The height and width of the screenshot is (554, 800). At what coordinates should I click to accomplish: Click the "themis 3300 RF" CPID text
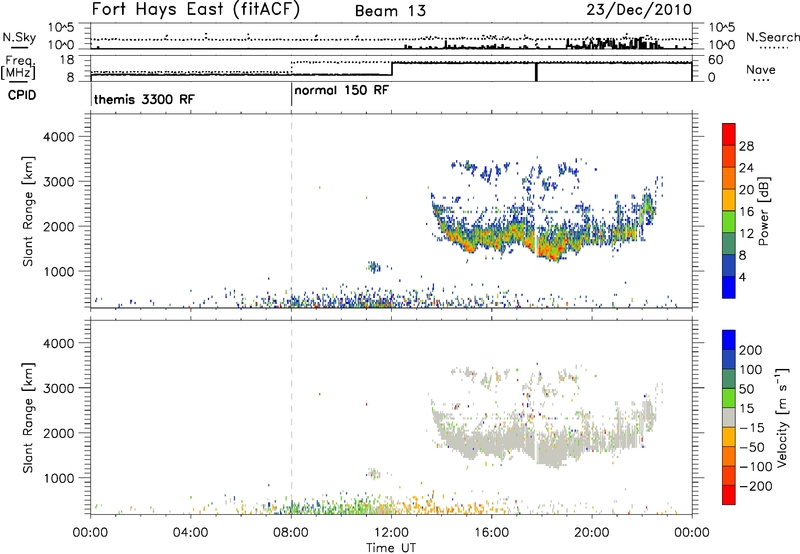pos(144,99)
